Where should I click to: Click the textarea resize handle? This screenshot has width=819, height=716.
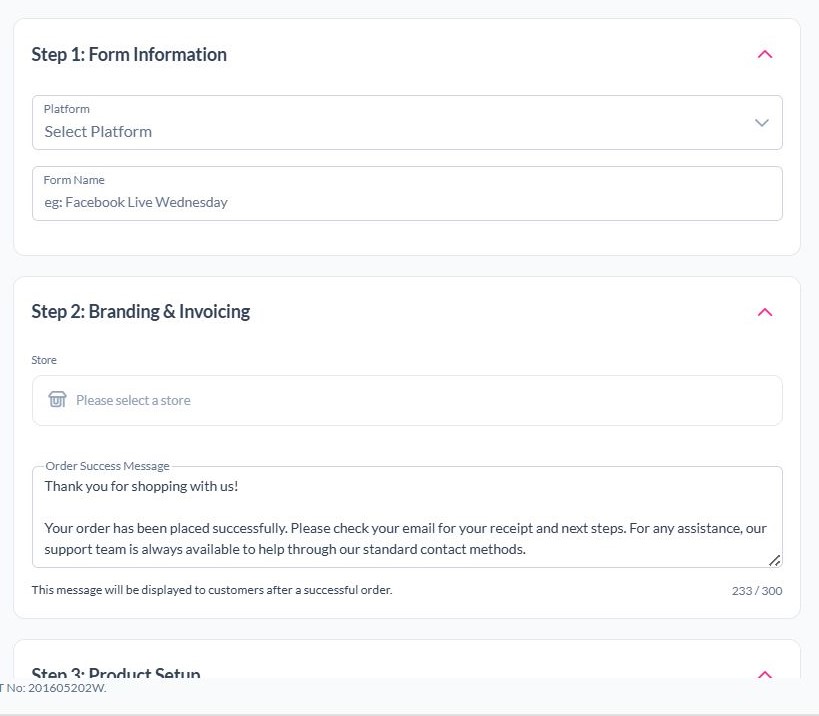point(775,560)
